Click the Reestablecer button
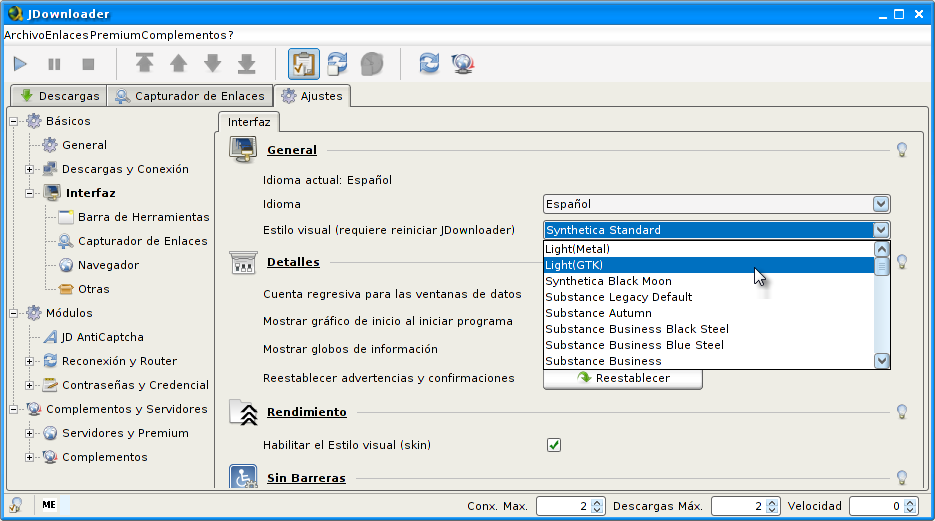Image resolution: width=935 pixels, height=521 pixels. (x=623, y=378)
